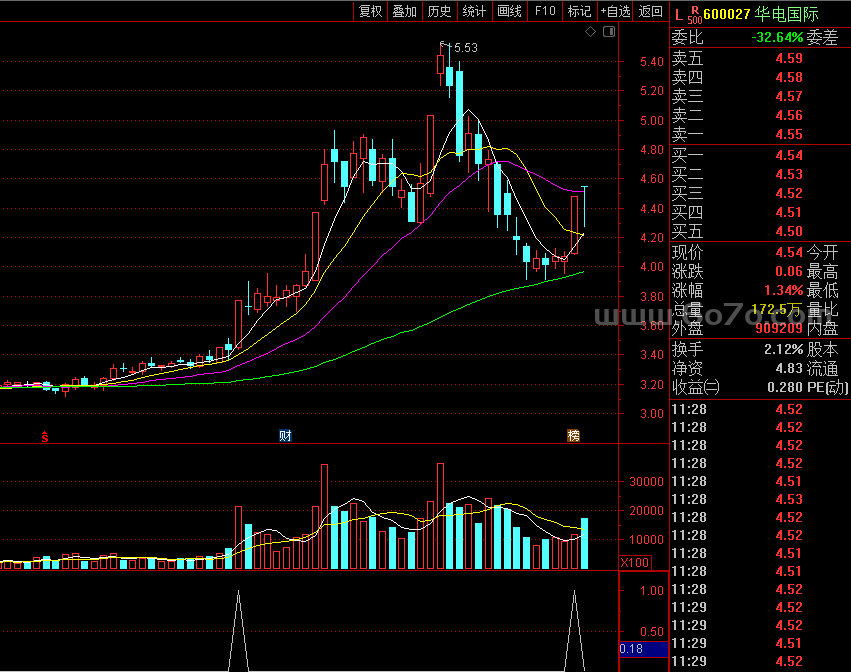Viewport: 851px width, 672px height.
Task: Click the 总量 172.5万 value
Action: [x=776, y=309]
